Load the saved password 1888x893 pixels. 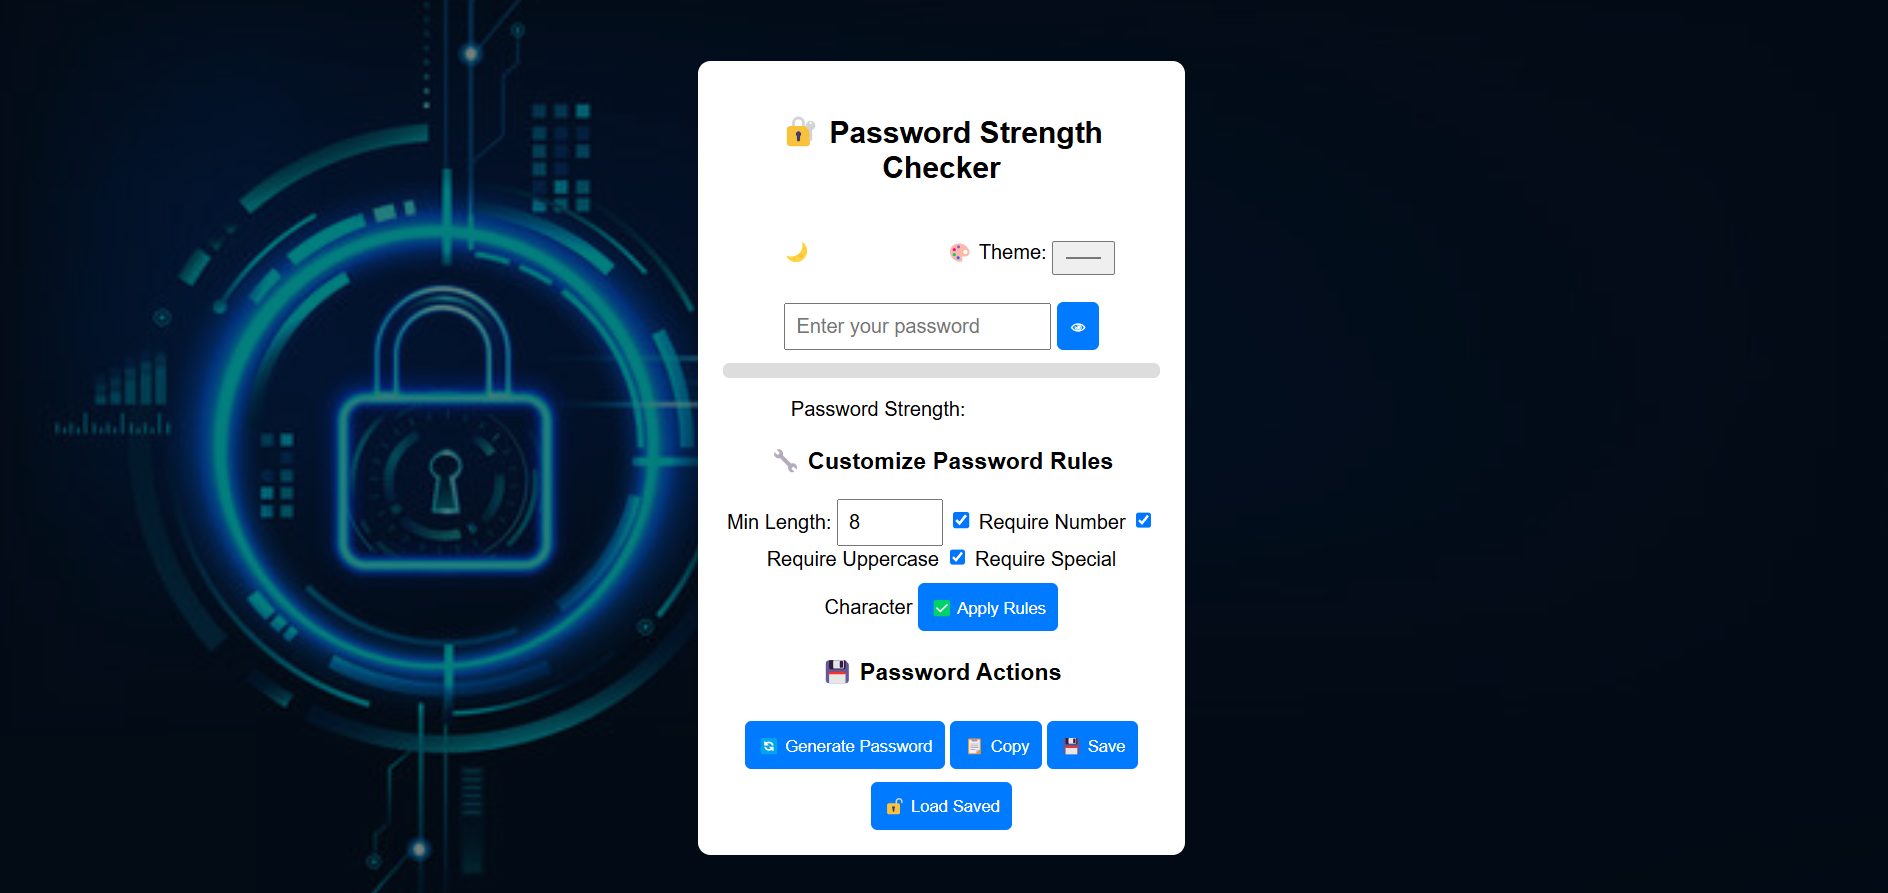click(x=941, y=806)
